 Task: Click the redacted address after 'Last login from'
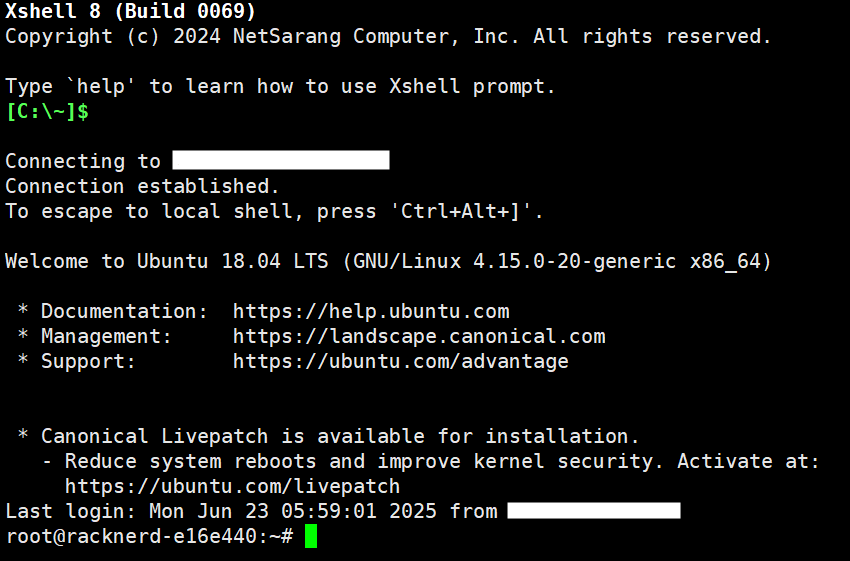[x=594, y=511]
